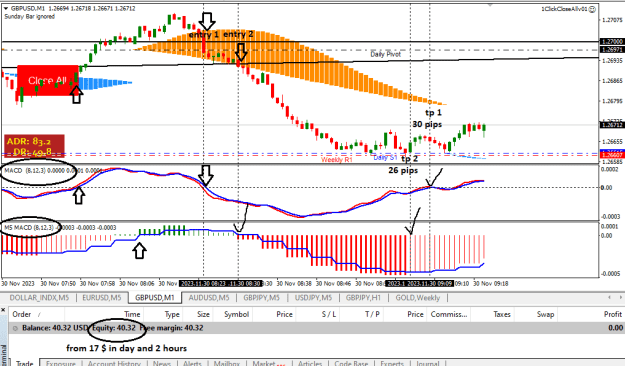
Task: Click the red 1.26607 price label
Action: (x=612, y=155)
